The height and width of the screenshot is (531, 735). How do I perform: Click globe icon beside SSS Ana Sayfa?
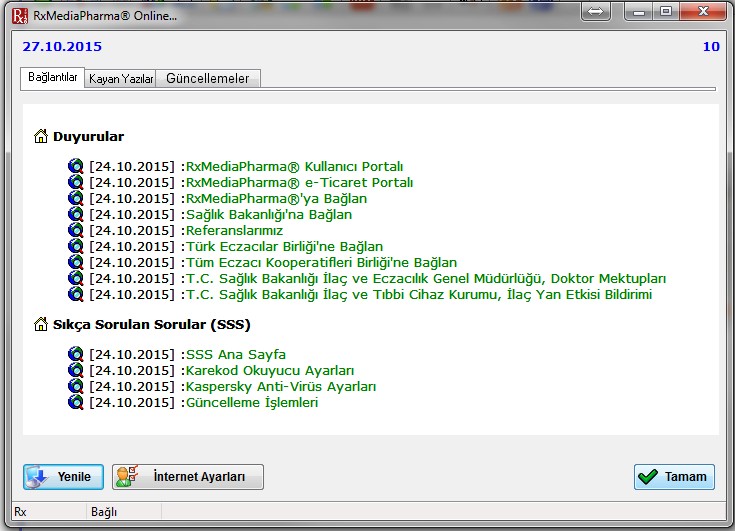(76, 355)
